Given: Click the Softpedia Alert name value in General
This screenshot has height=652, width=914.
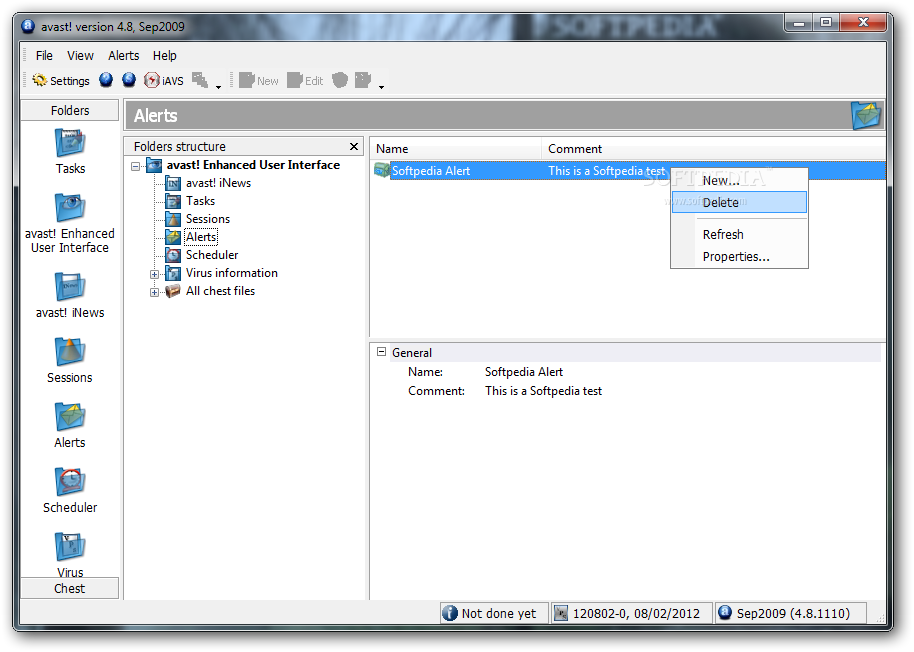Looking at the screenshot, I should pyautogui.click(x=523, y=372).
